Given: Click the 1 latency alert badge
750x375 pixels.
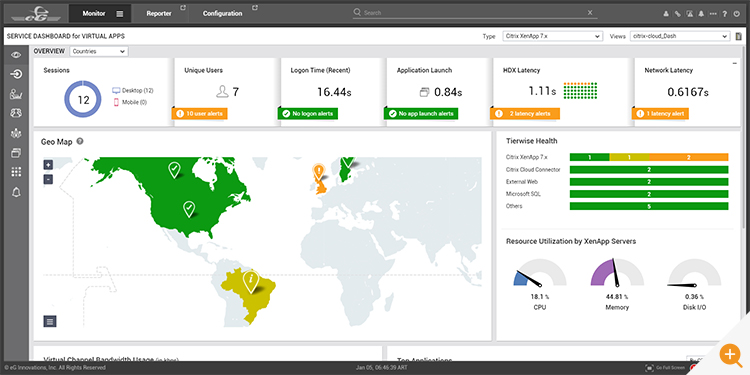Looking at the screenshot, I should [x=660, y=114].
